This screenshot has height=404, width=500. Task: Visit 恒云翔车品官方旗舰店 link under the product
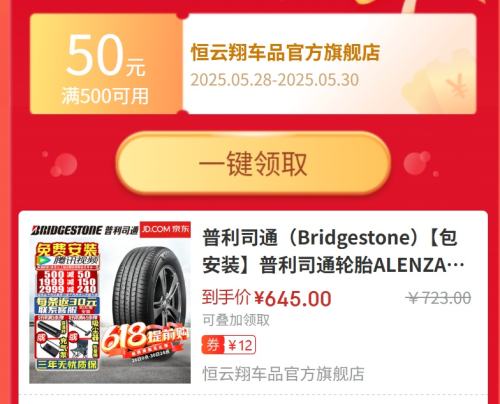(283, 374)
